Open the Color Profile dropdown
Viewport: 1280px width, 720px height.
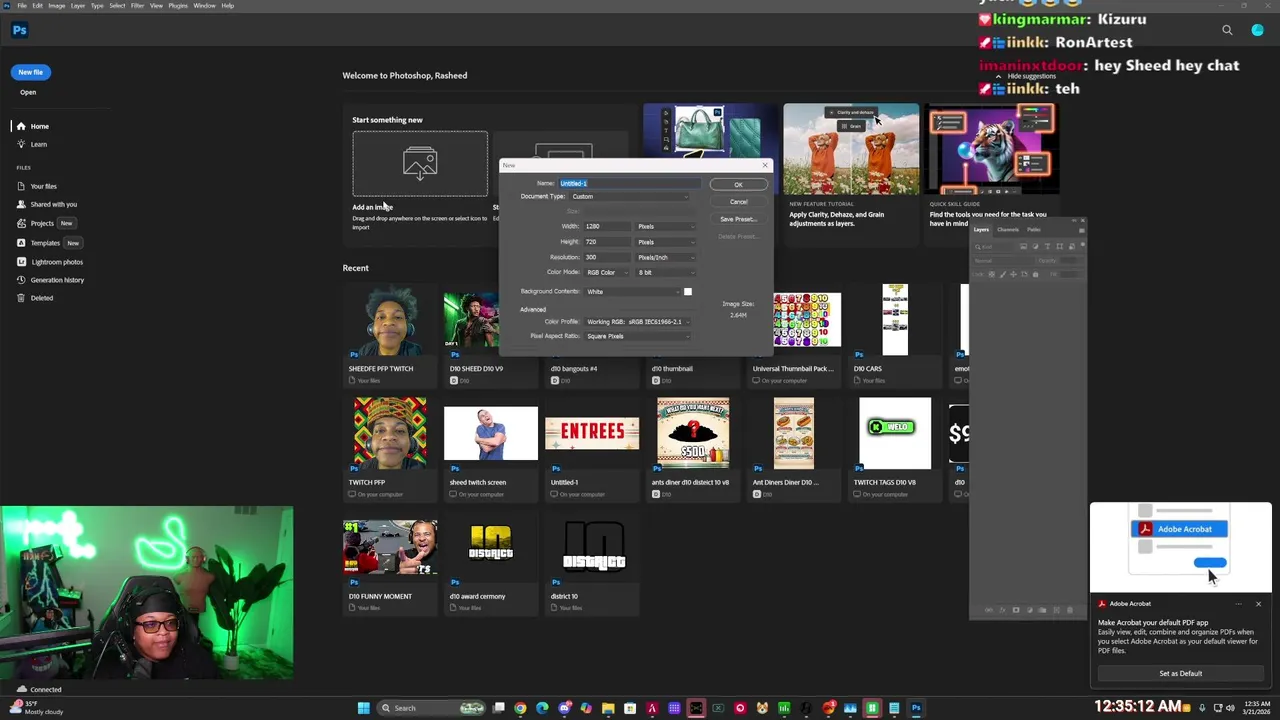click(x=638, y=322)
